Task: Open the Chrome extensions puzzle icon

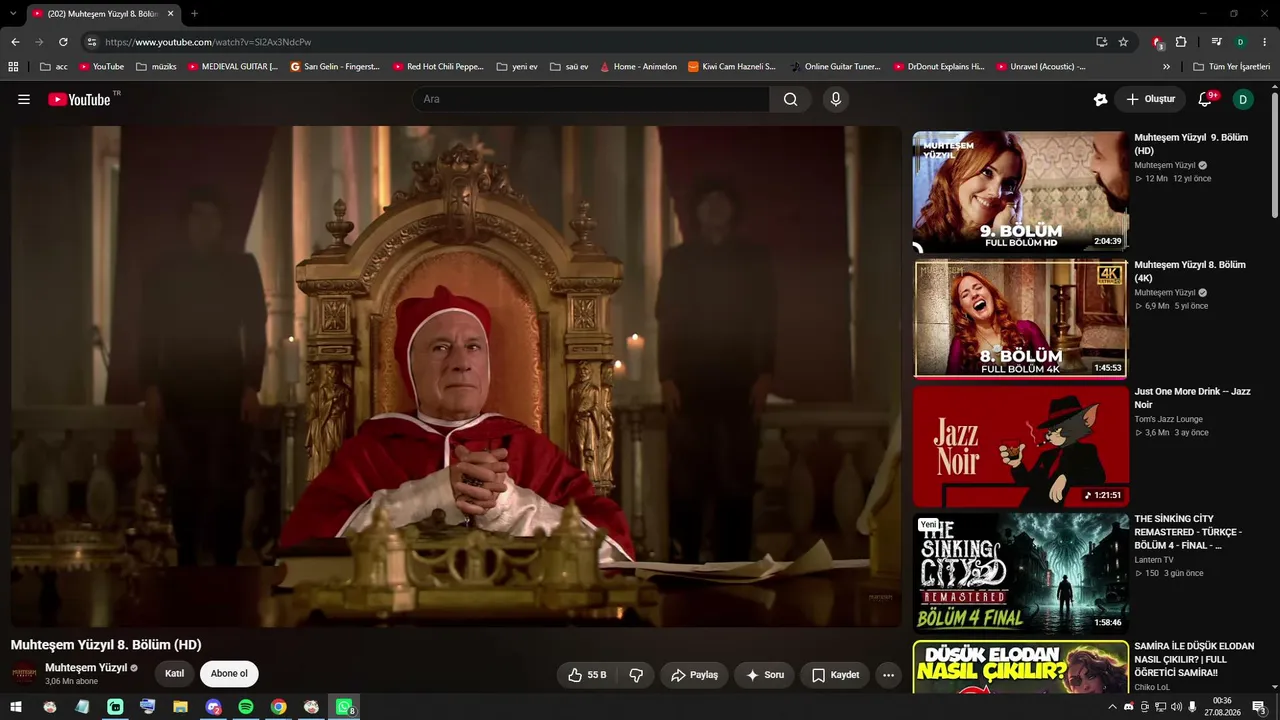Action: 1181,42
